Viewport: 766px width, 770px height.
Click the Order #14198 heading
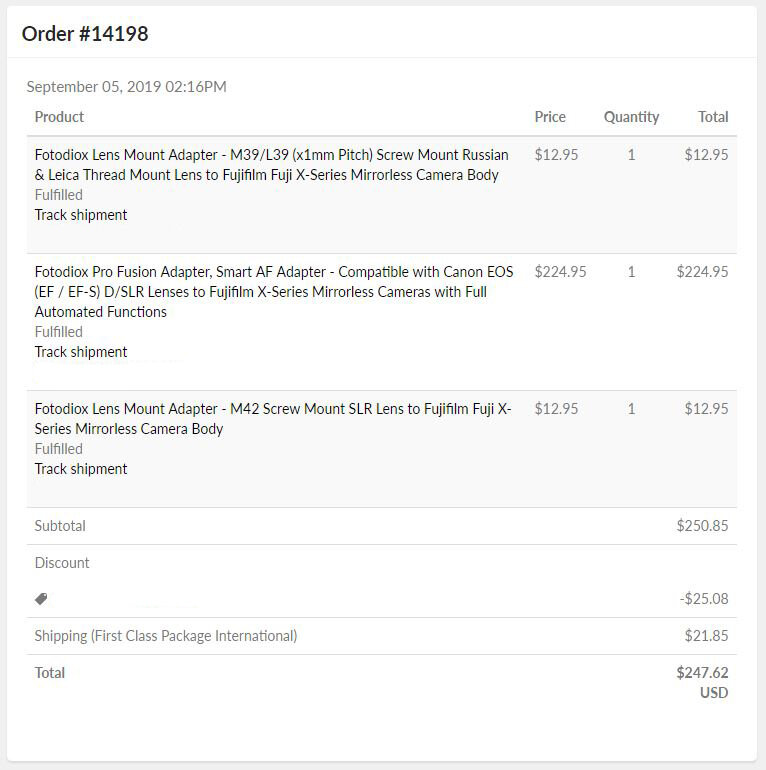(x=85, y=34)
